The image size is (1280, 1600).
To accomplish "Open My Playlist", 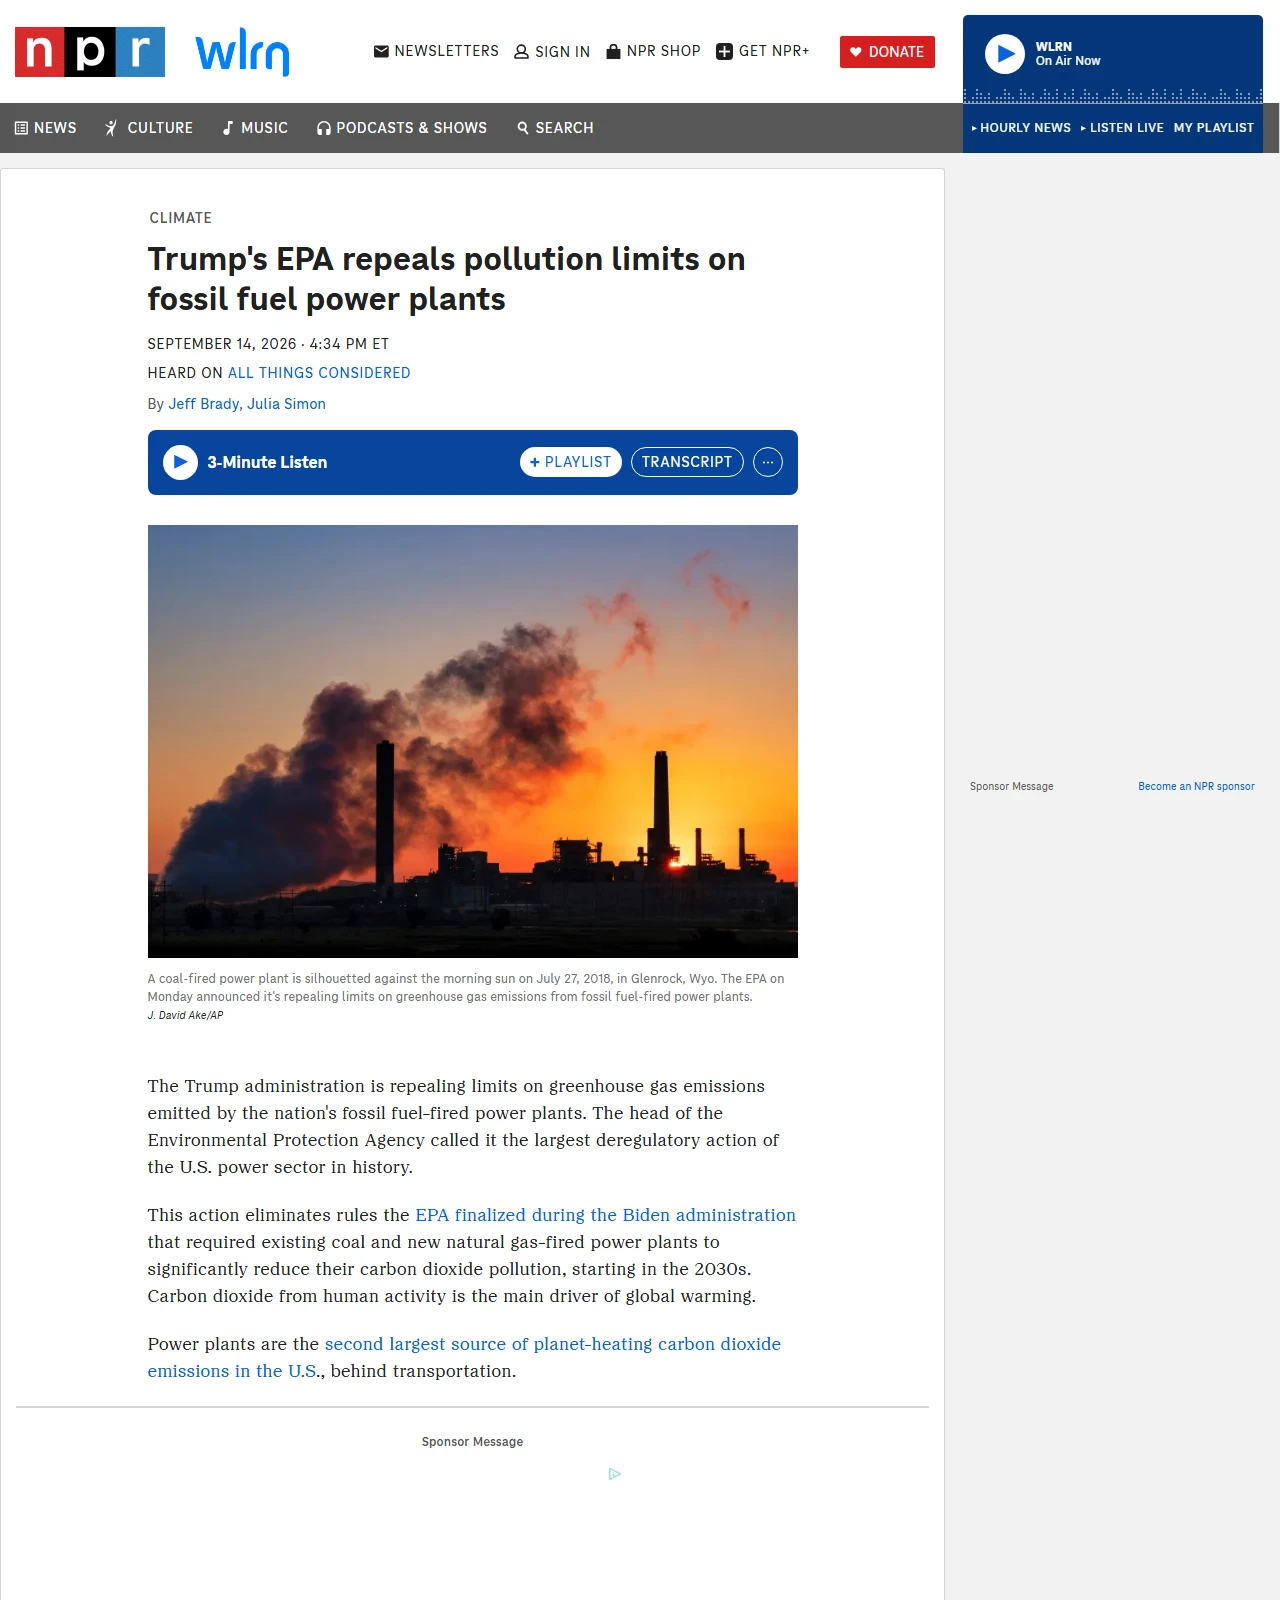I will (1214, 128).
